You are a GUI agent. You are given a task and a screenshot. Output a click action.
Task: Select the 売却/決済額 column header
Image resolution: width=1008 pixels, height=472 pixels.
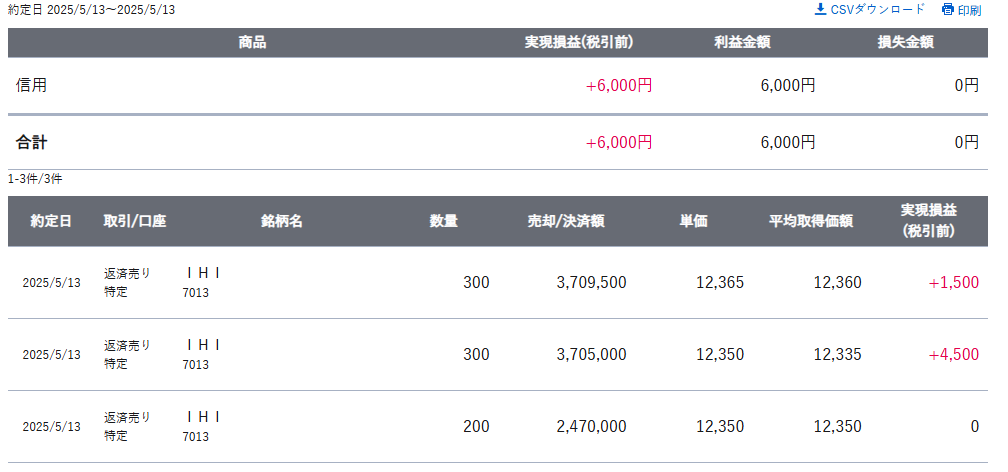point(566,221)
